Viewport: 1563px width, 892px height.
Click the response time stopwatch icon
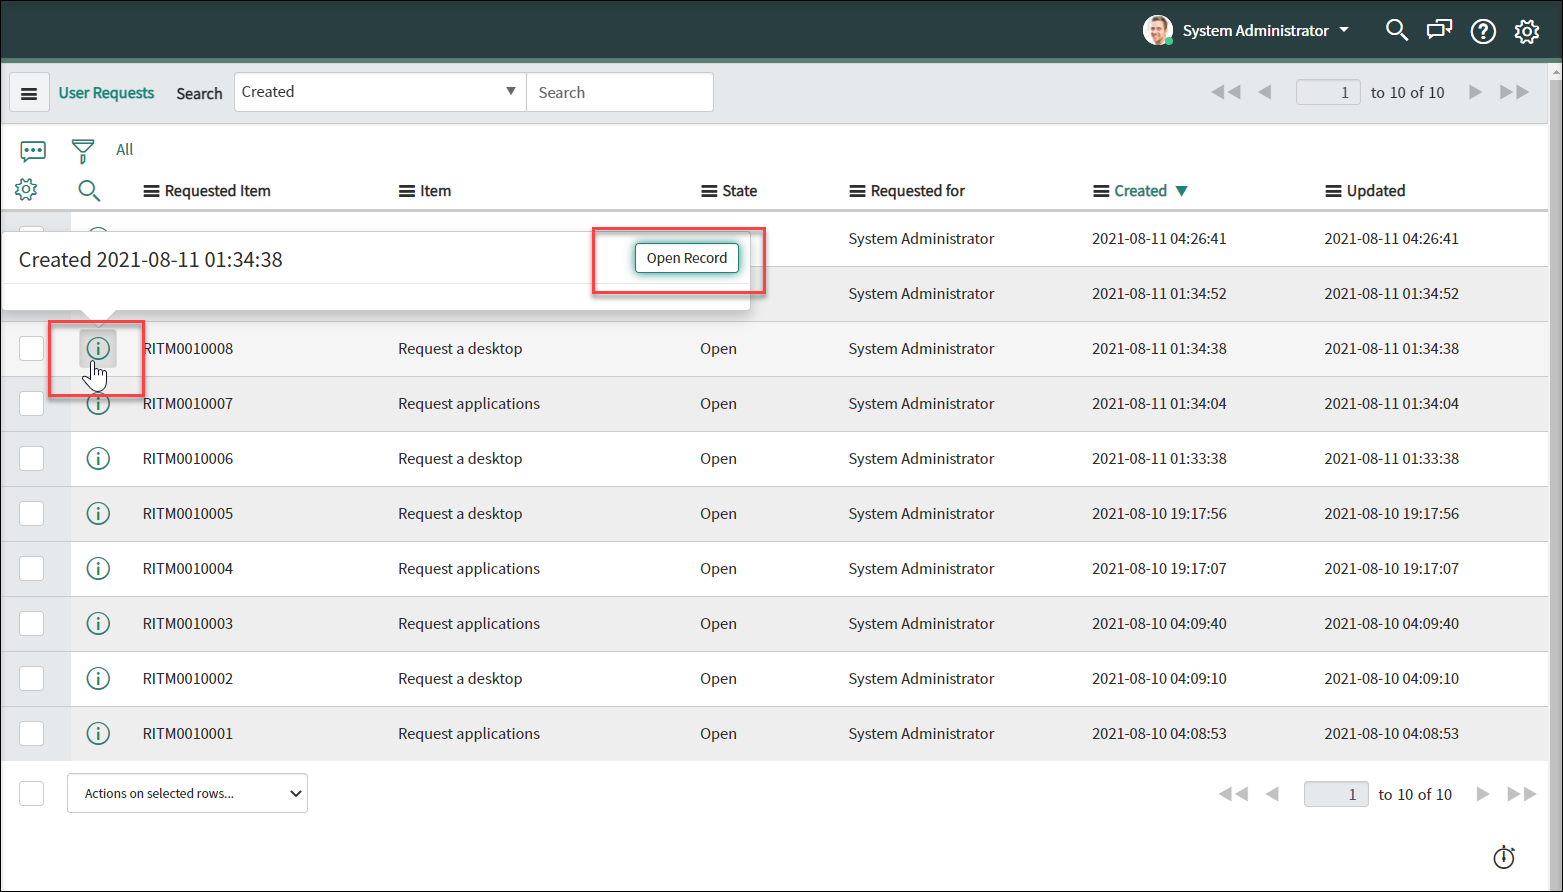pyautogui.click(x=1504, y=857)
